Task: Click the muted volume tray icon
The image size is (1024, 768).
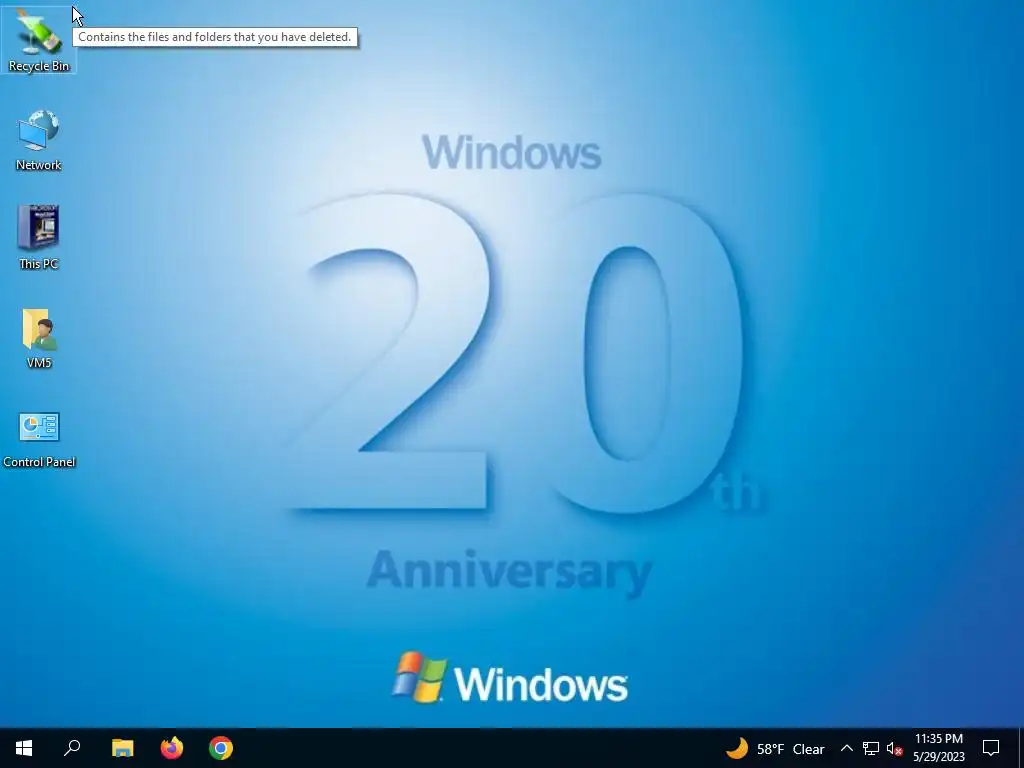Action: click(895, 748)
